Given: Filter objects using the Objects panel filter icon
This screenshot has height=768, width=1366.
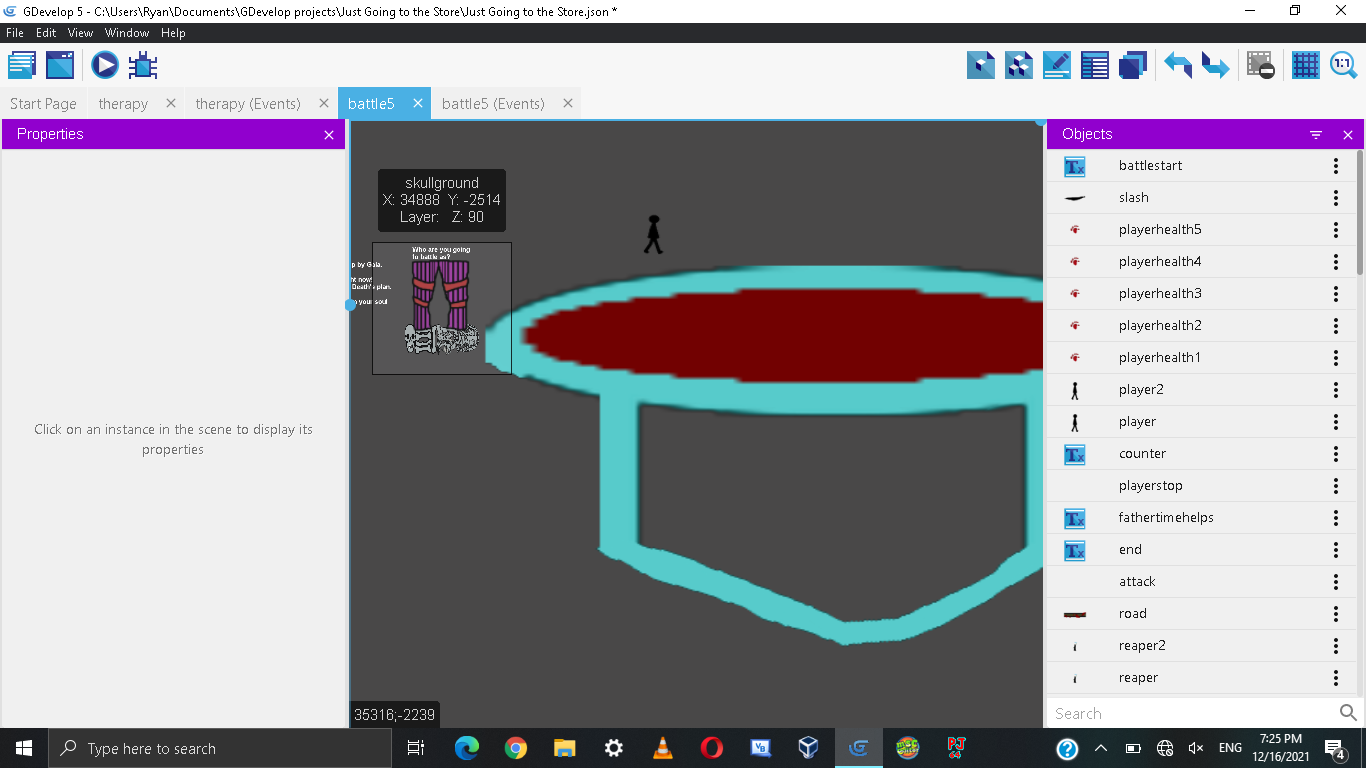Looking at the screenshot, I should click(1316, 135).
